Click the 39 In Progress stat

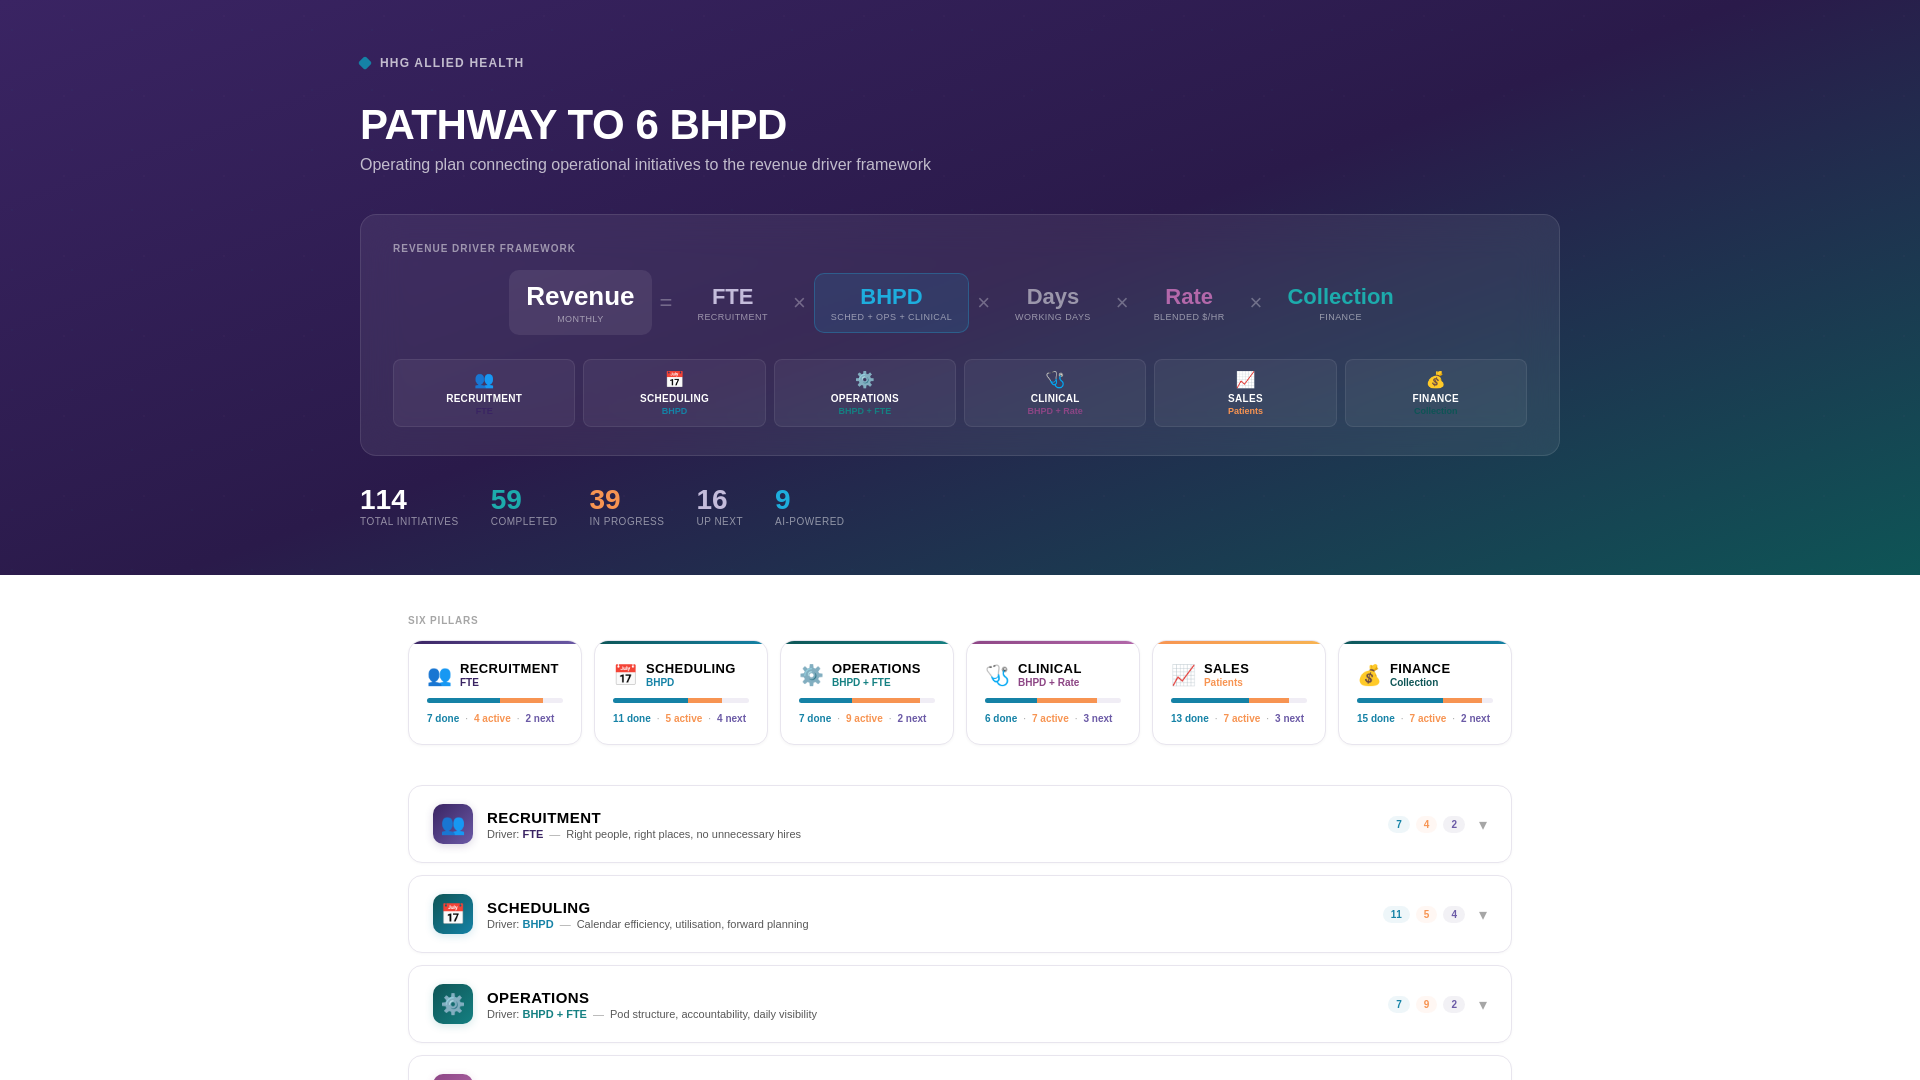pos(627,507)
